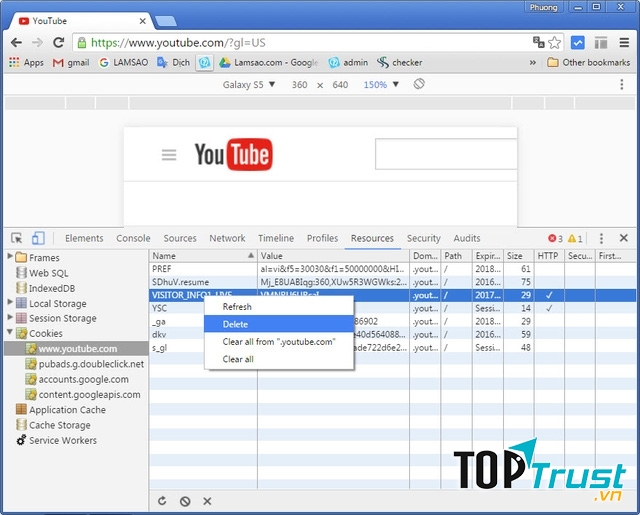The image size is (640, 515).
Task: Expand the Local Storage node
Action: click(10, 302)
